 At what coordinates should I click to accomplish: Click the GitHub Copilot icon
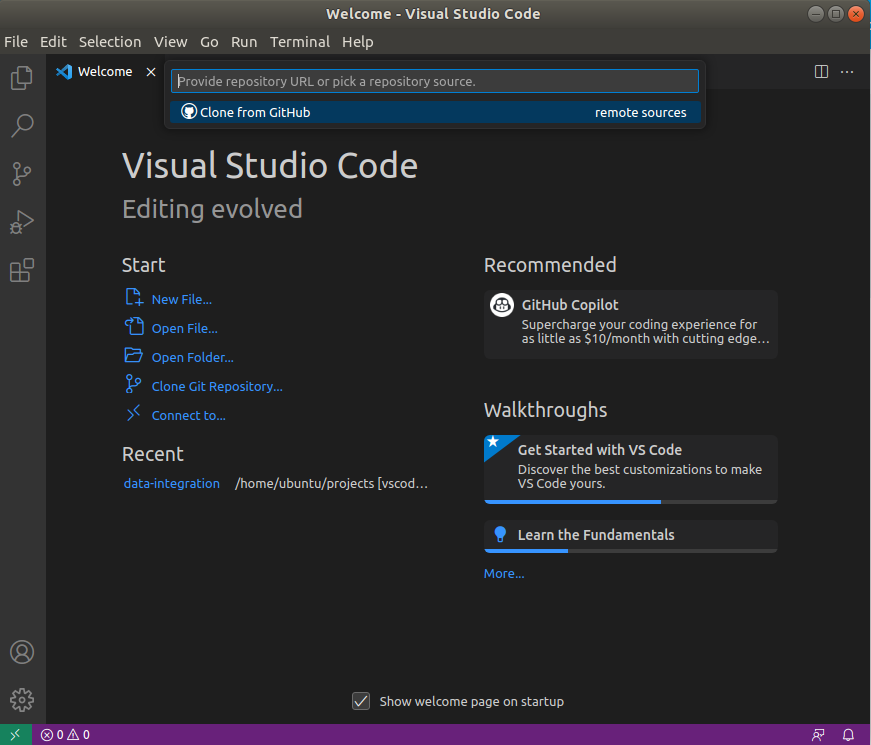[502, 305]
